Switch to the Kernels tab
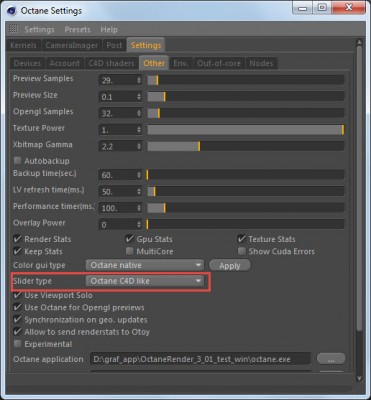 point(23,45)
